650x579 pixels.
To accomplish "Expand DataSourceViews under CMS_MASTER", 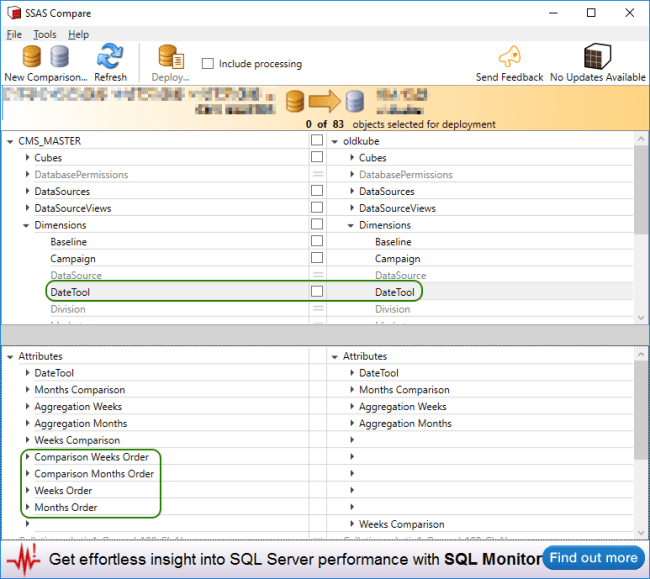I will (x=27, y=208).
